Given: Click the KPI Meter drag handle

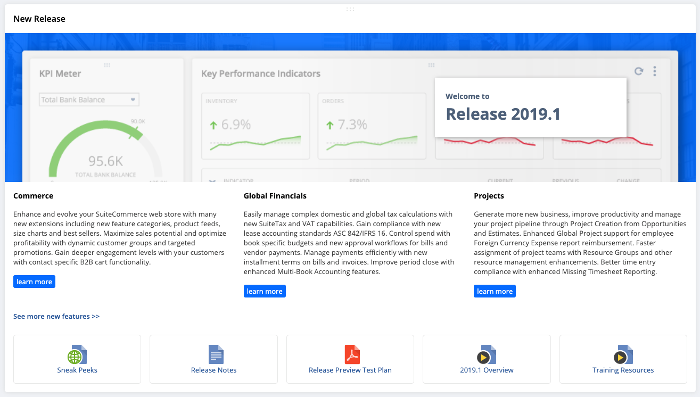Looking at the screenshot, I should coord(107,65).
